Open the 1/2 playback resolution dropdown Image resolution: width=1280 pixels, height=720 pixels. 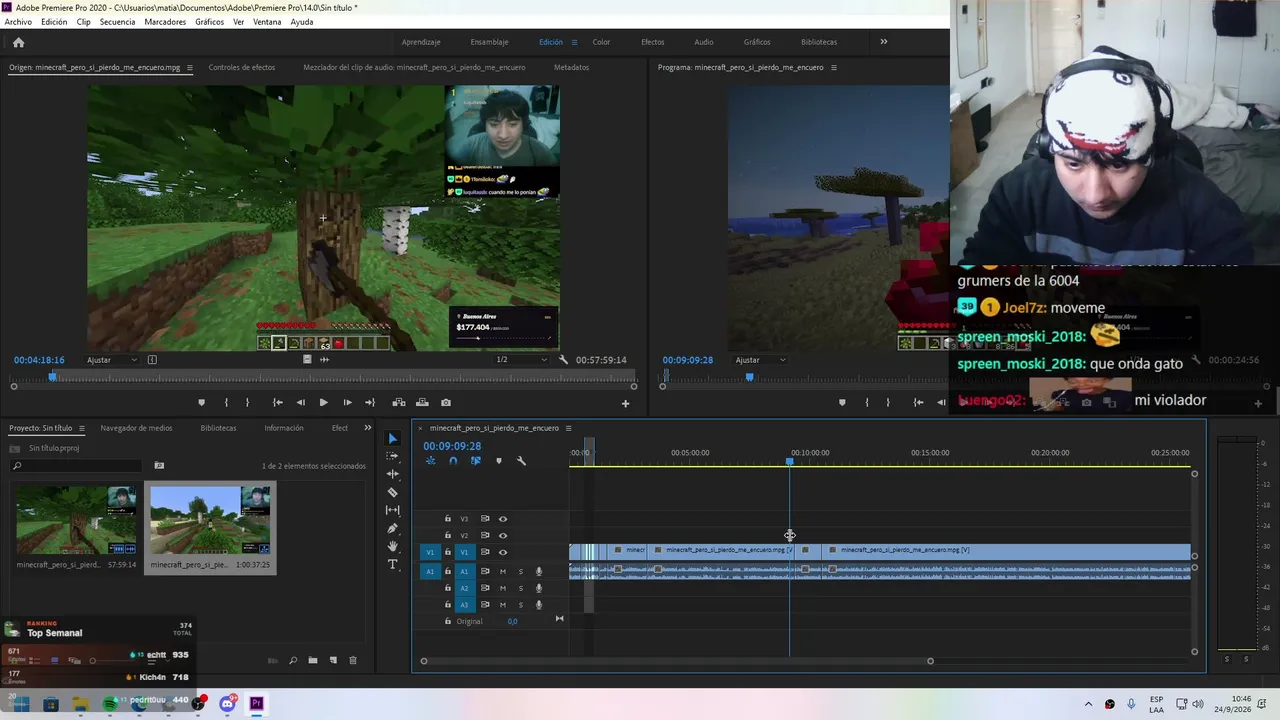pyautogui.click(x=522, y=360)
